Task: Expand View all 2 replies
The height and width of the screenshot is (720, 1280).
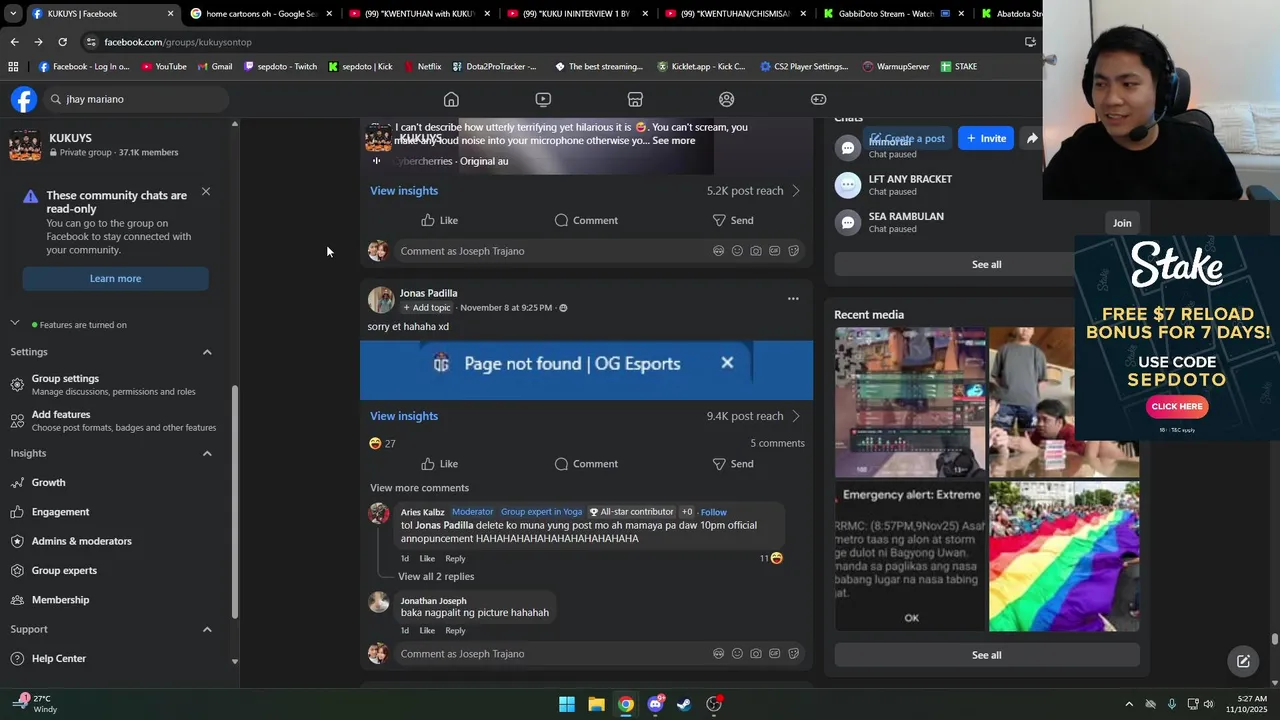Action: coord(436,576)
